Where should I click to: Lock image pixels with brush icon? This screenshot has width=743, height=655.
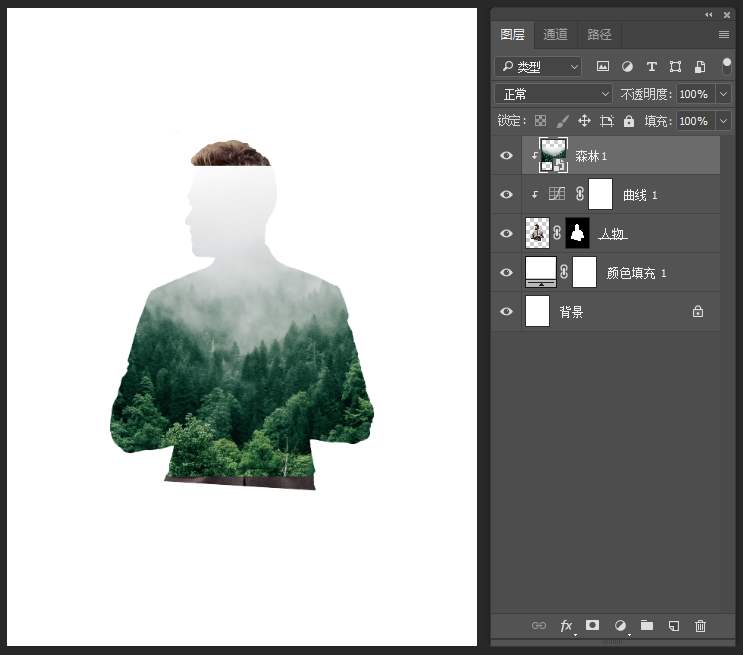pos(562,121)
